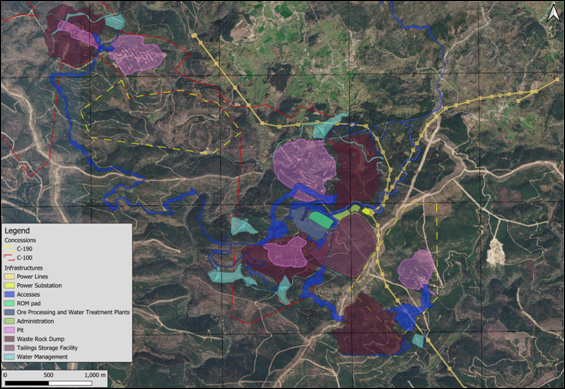Click the Tailings Storage Facility legend swatch

coord(9,348)
